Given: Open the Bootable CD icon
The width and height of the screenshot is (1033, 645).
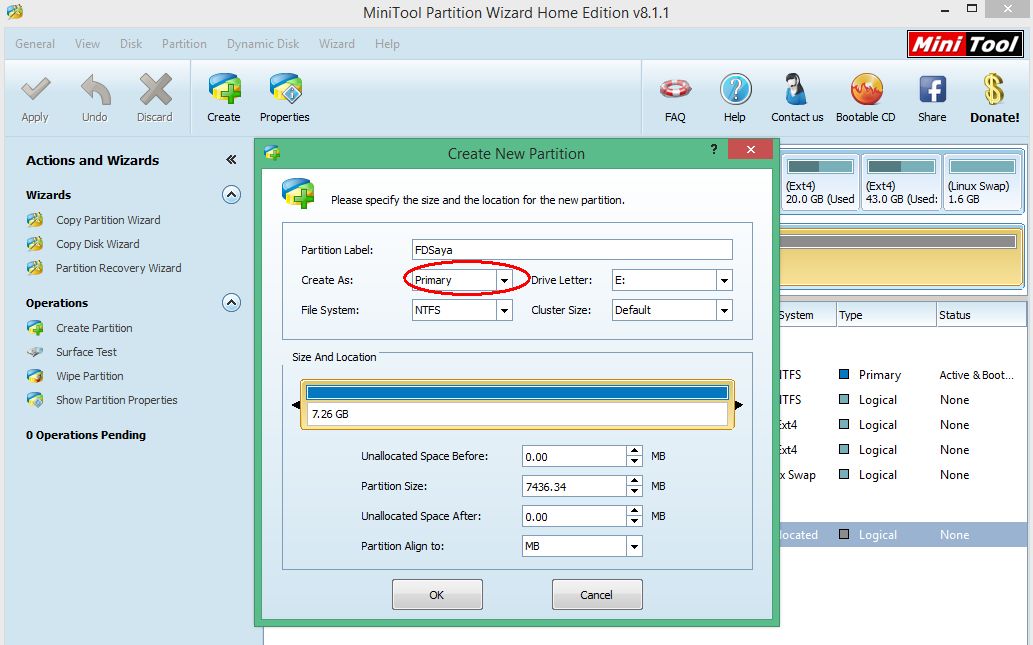Looking at the screenshot, I should (865, 90).
